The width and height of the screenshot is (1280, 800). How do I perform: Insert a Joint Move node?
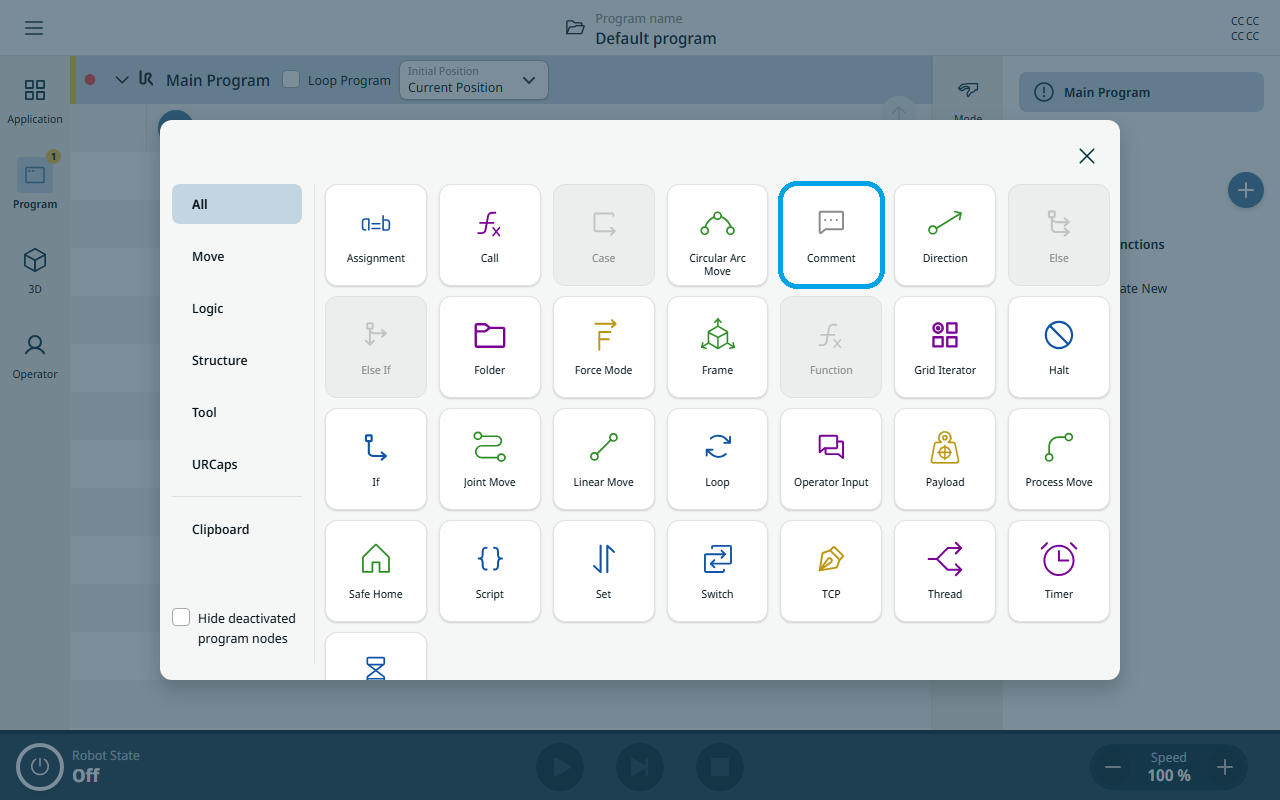click(x=490, y=459)
